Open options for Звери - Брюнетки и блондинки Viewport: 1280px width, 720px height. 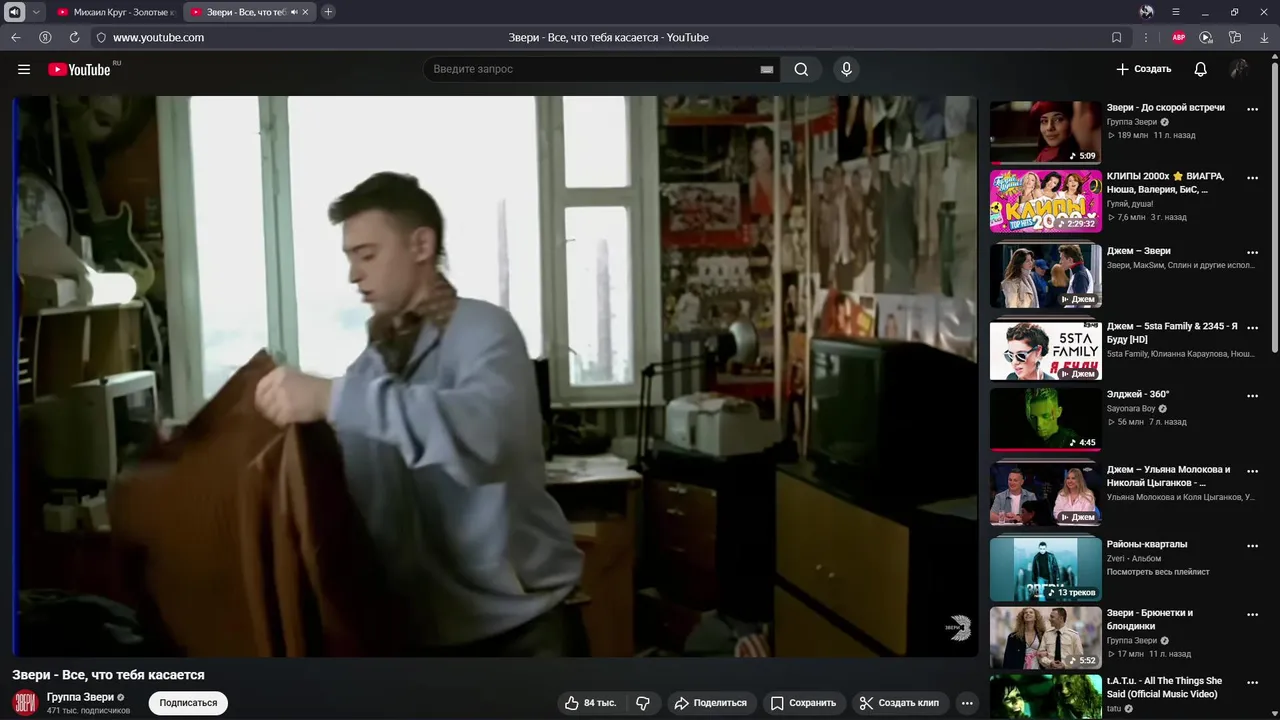[1252, 615]
